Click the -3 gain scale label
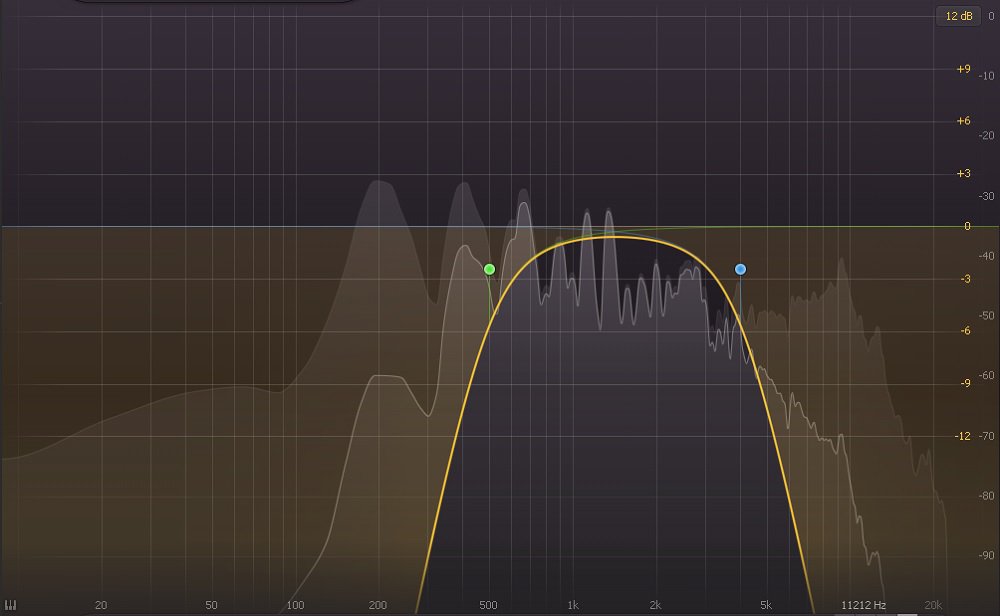This screenshot has height=616, width=1000. (x=963, y=279)
